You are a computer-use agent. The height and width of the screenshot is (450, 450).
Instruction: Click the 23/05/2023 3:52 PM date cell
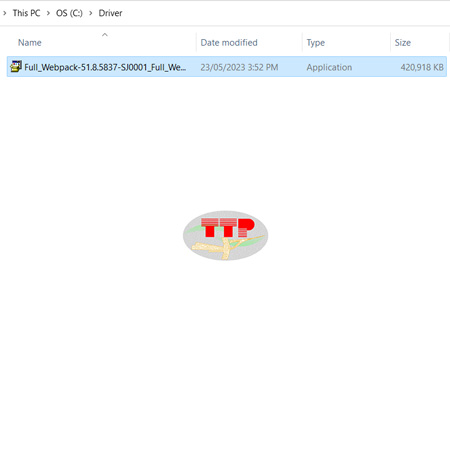click(239, 67)
